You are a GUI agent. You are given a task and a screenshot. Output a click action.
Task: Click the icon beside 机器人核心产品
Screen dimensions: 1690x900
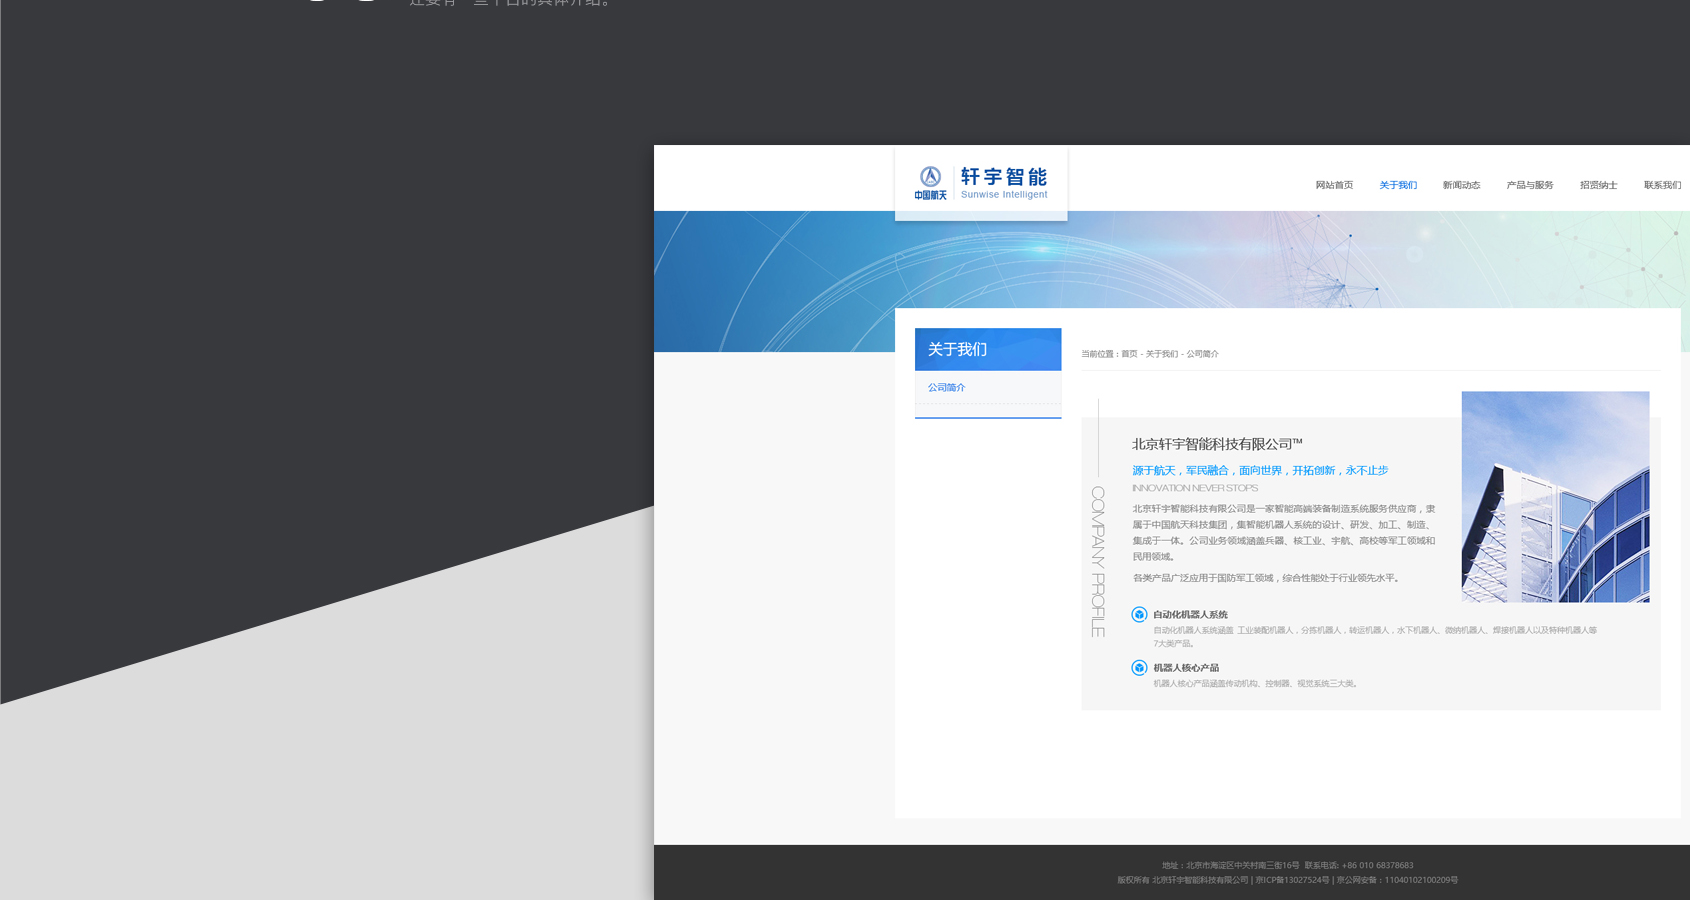coord(1139,668)
